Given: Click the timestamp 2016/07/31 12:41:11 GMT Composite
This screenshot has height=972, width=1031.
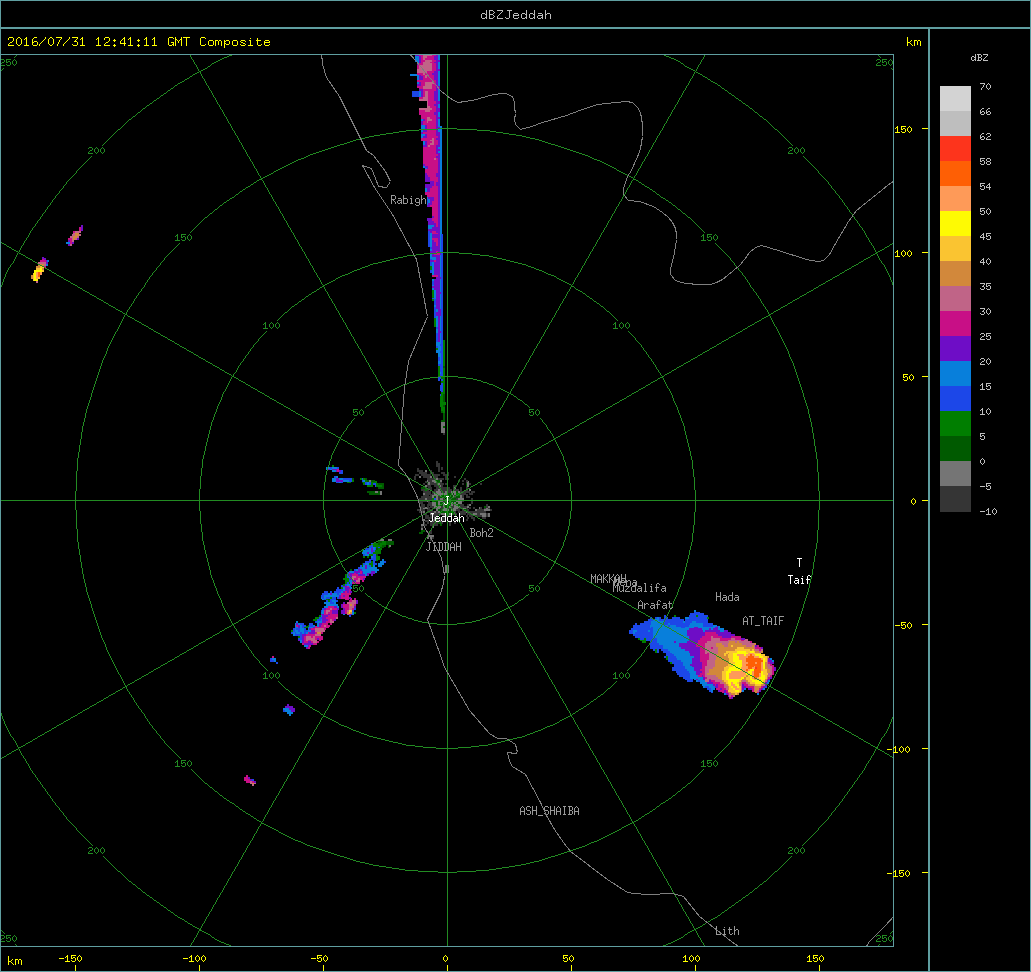Looking at the screenshot, I should pyautogui.click(x=139, y=41).
